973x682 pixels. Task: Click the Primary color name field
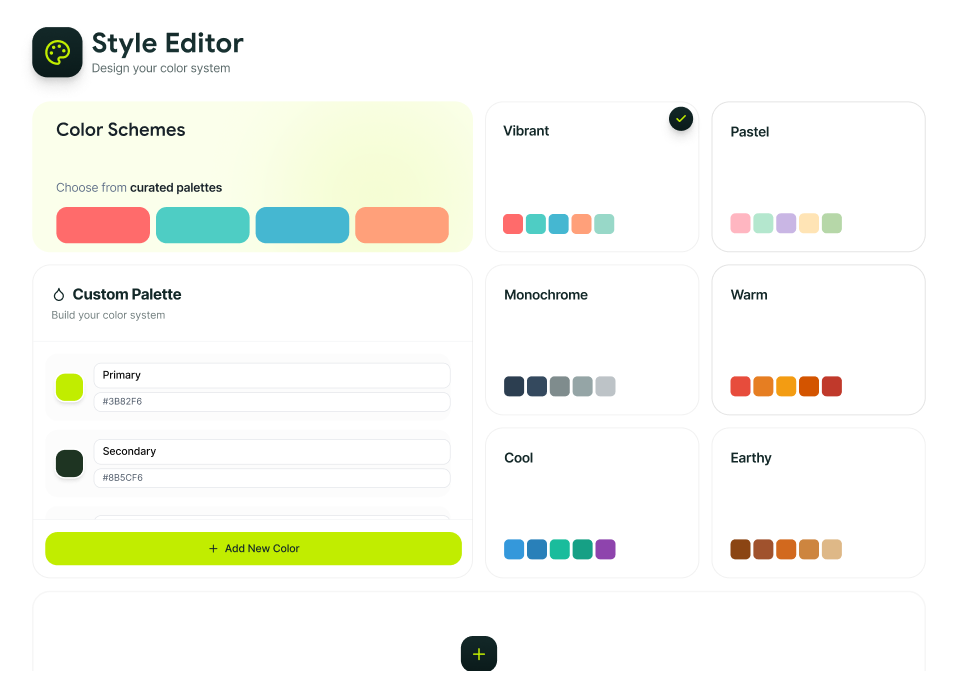[271, 375]
